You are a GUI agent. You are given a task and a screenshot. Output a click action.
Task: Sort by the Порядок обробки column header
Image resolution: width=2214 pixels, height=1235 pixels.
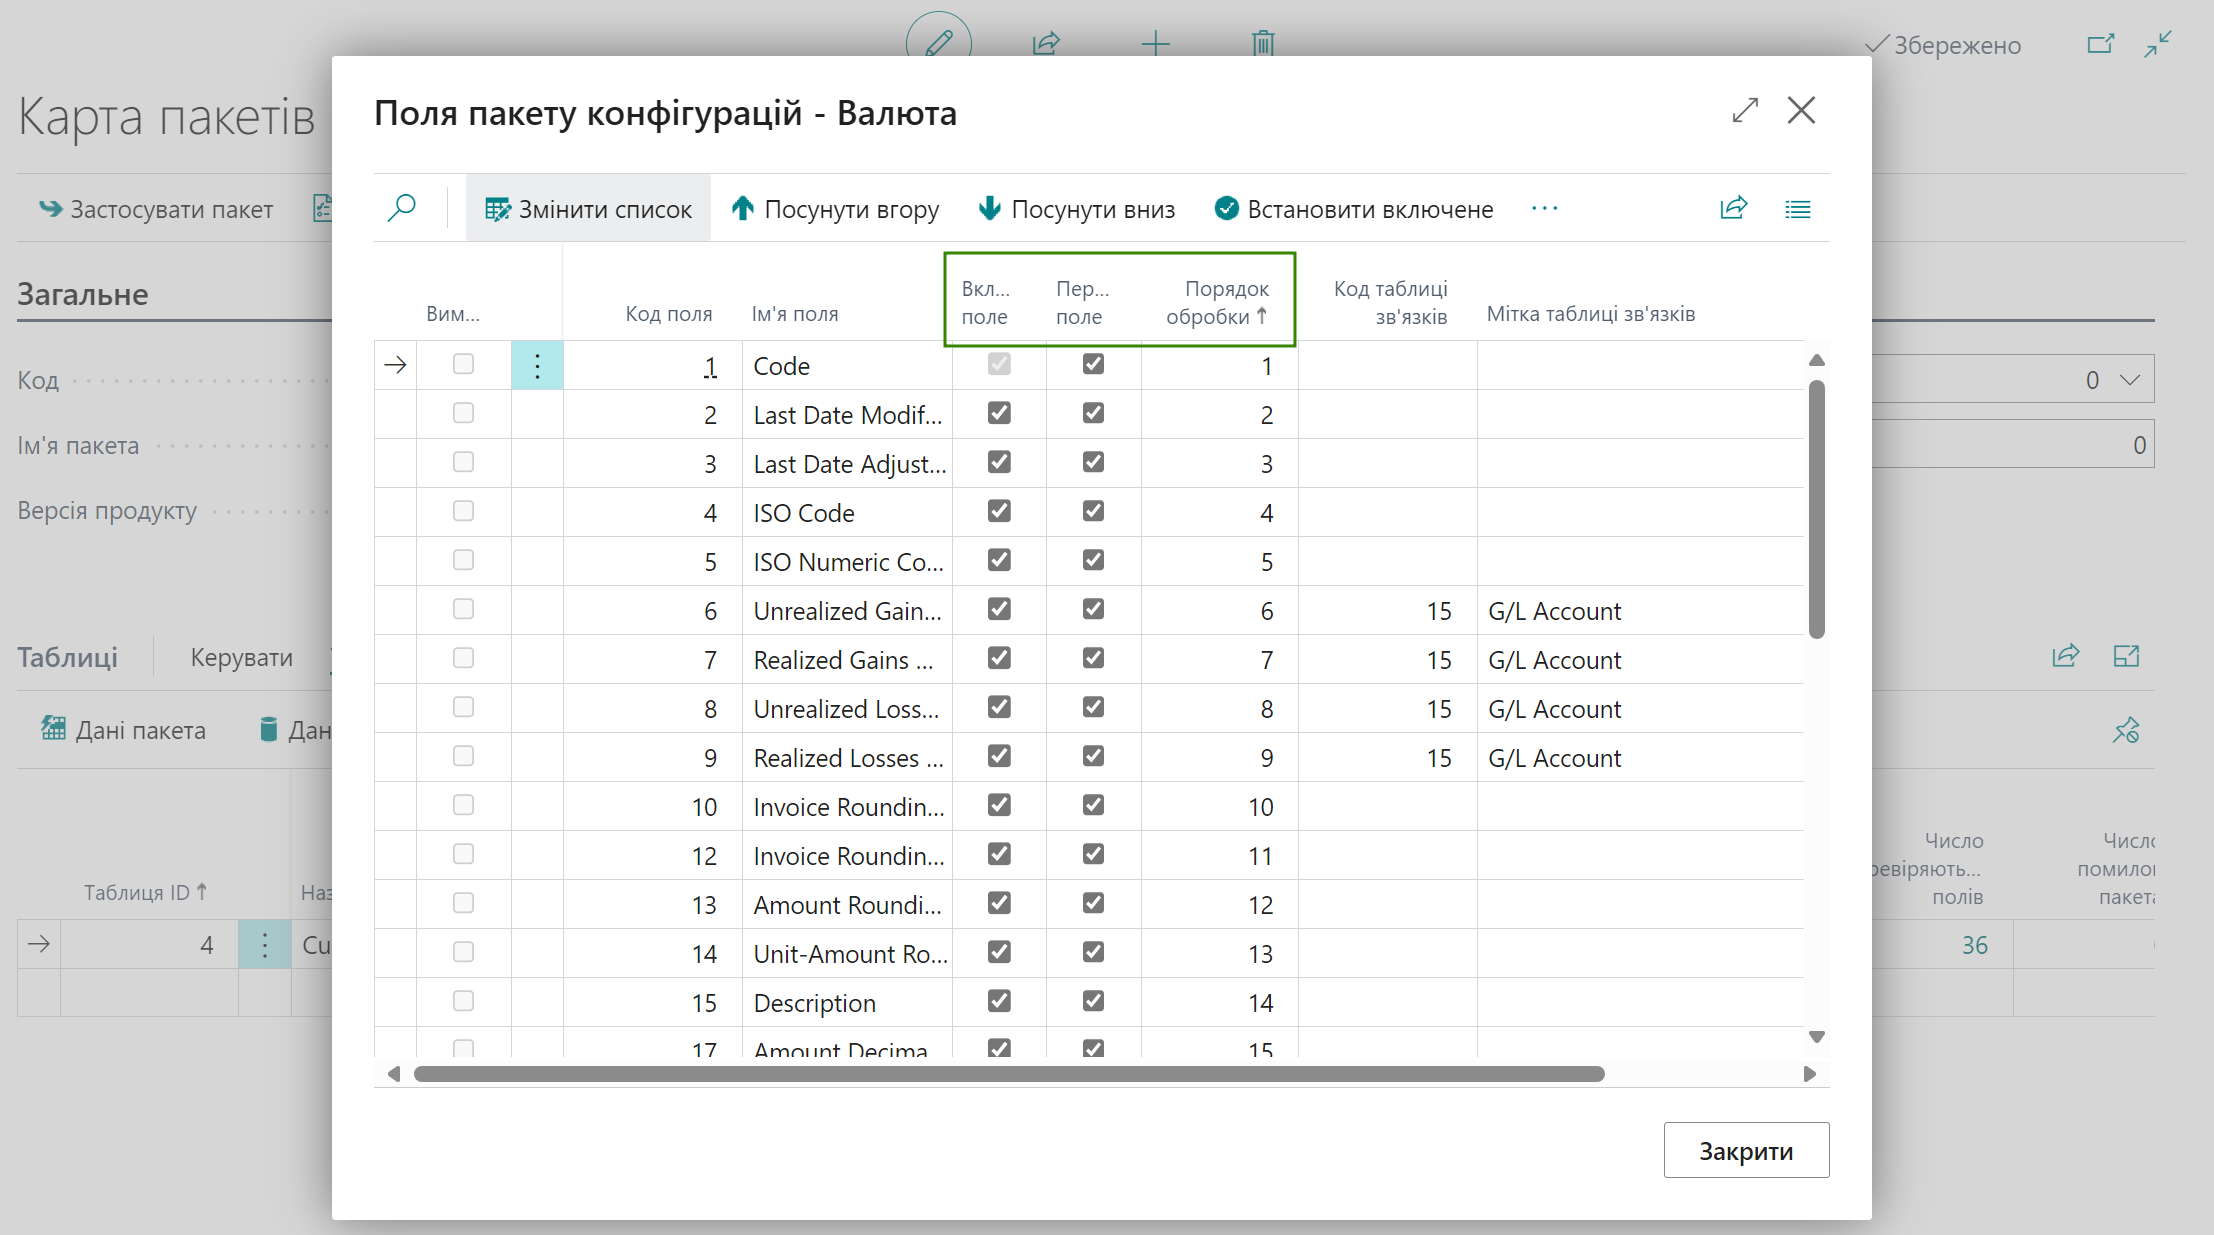pyautogui.click(x=1217, y=302)
